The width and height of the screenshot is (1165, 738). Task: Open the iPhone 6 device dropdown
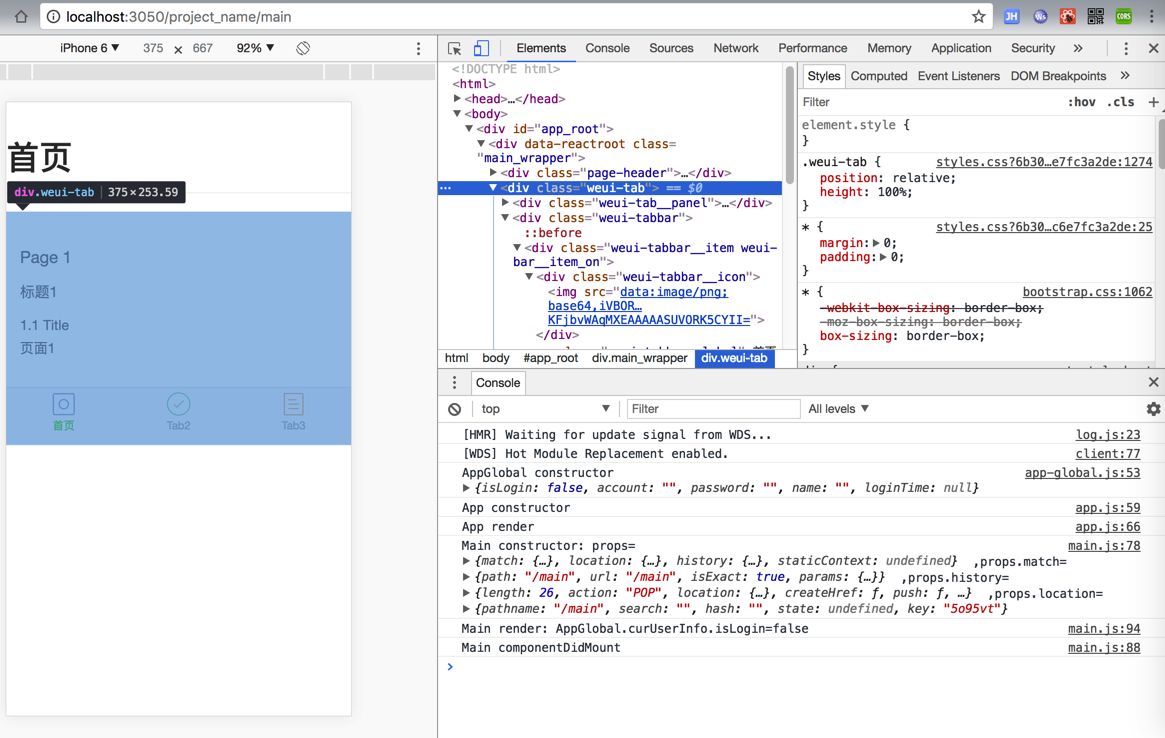(x=90, y=48)
